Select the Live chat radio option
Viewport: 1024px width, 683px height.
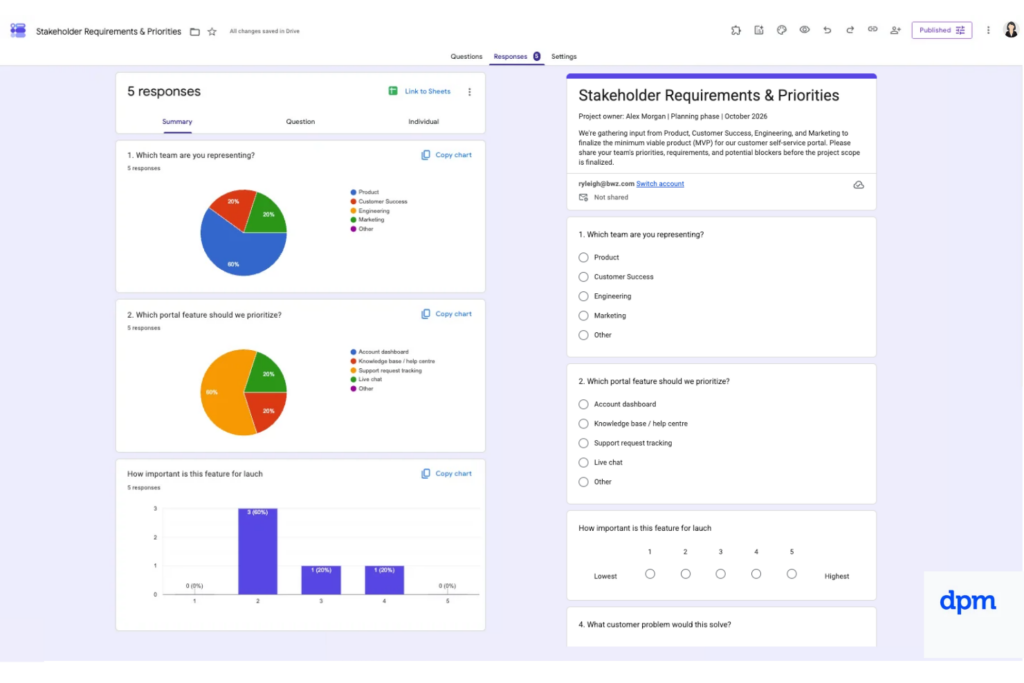(x=583, y=462)
